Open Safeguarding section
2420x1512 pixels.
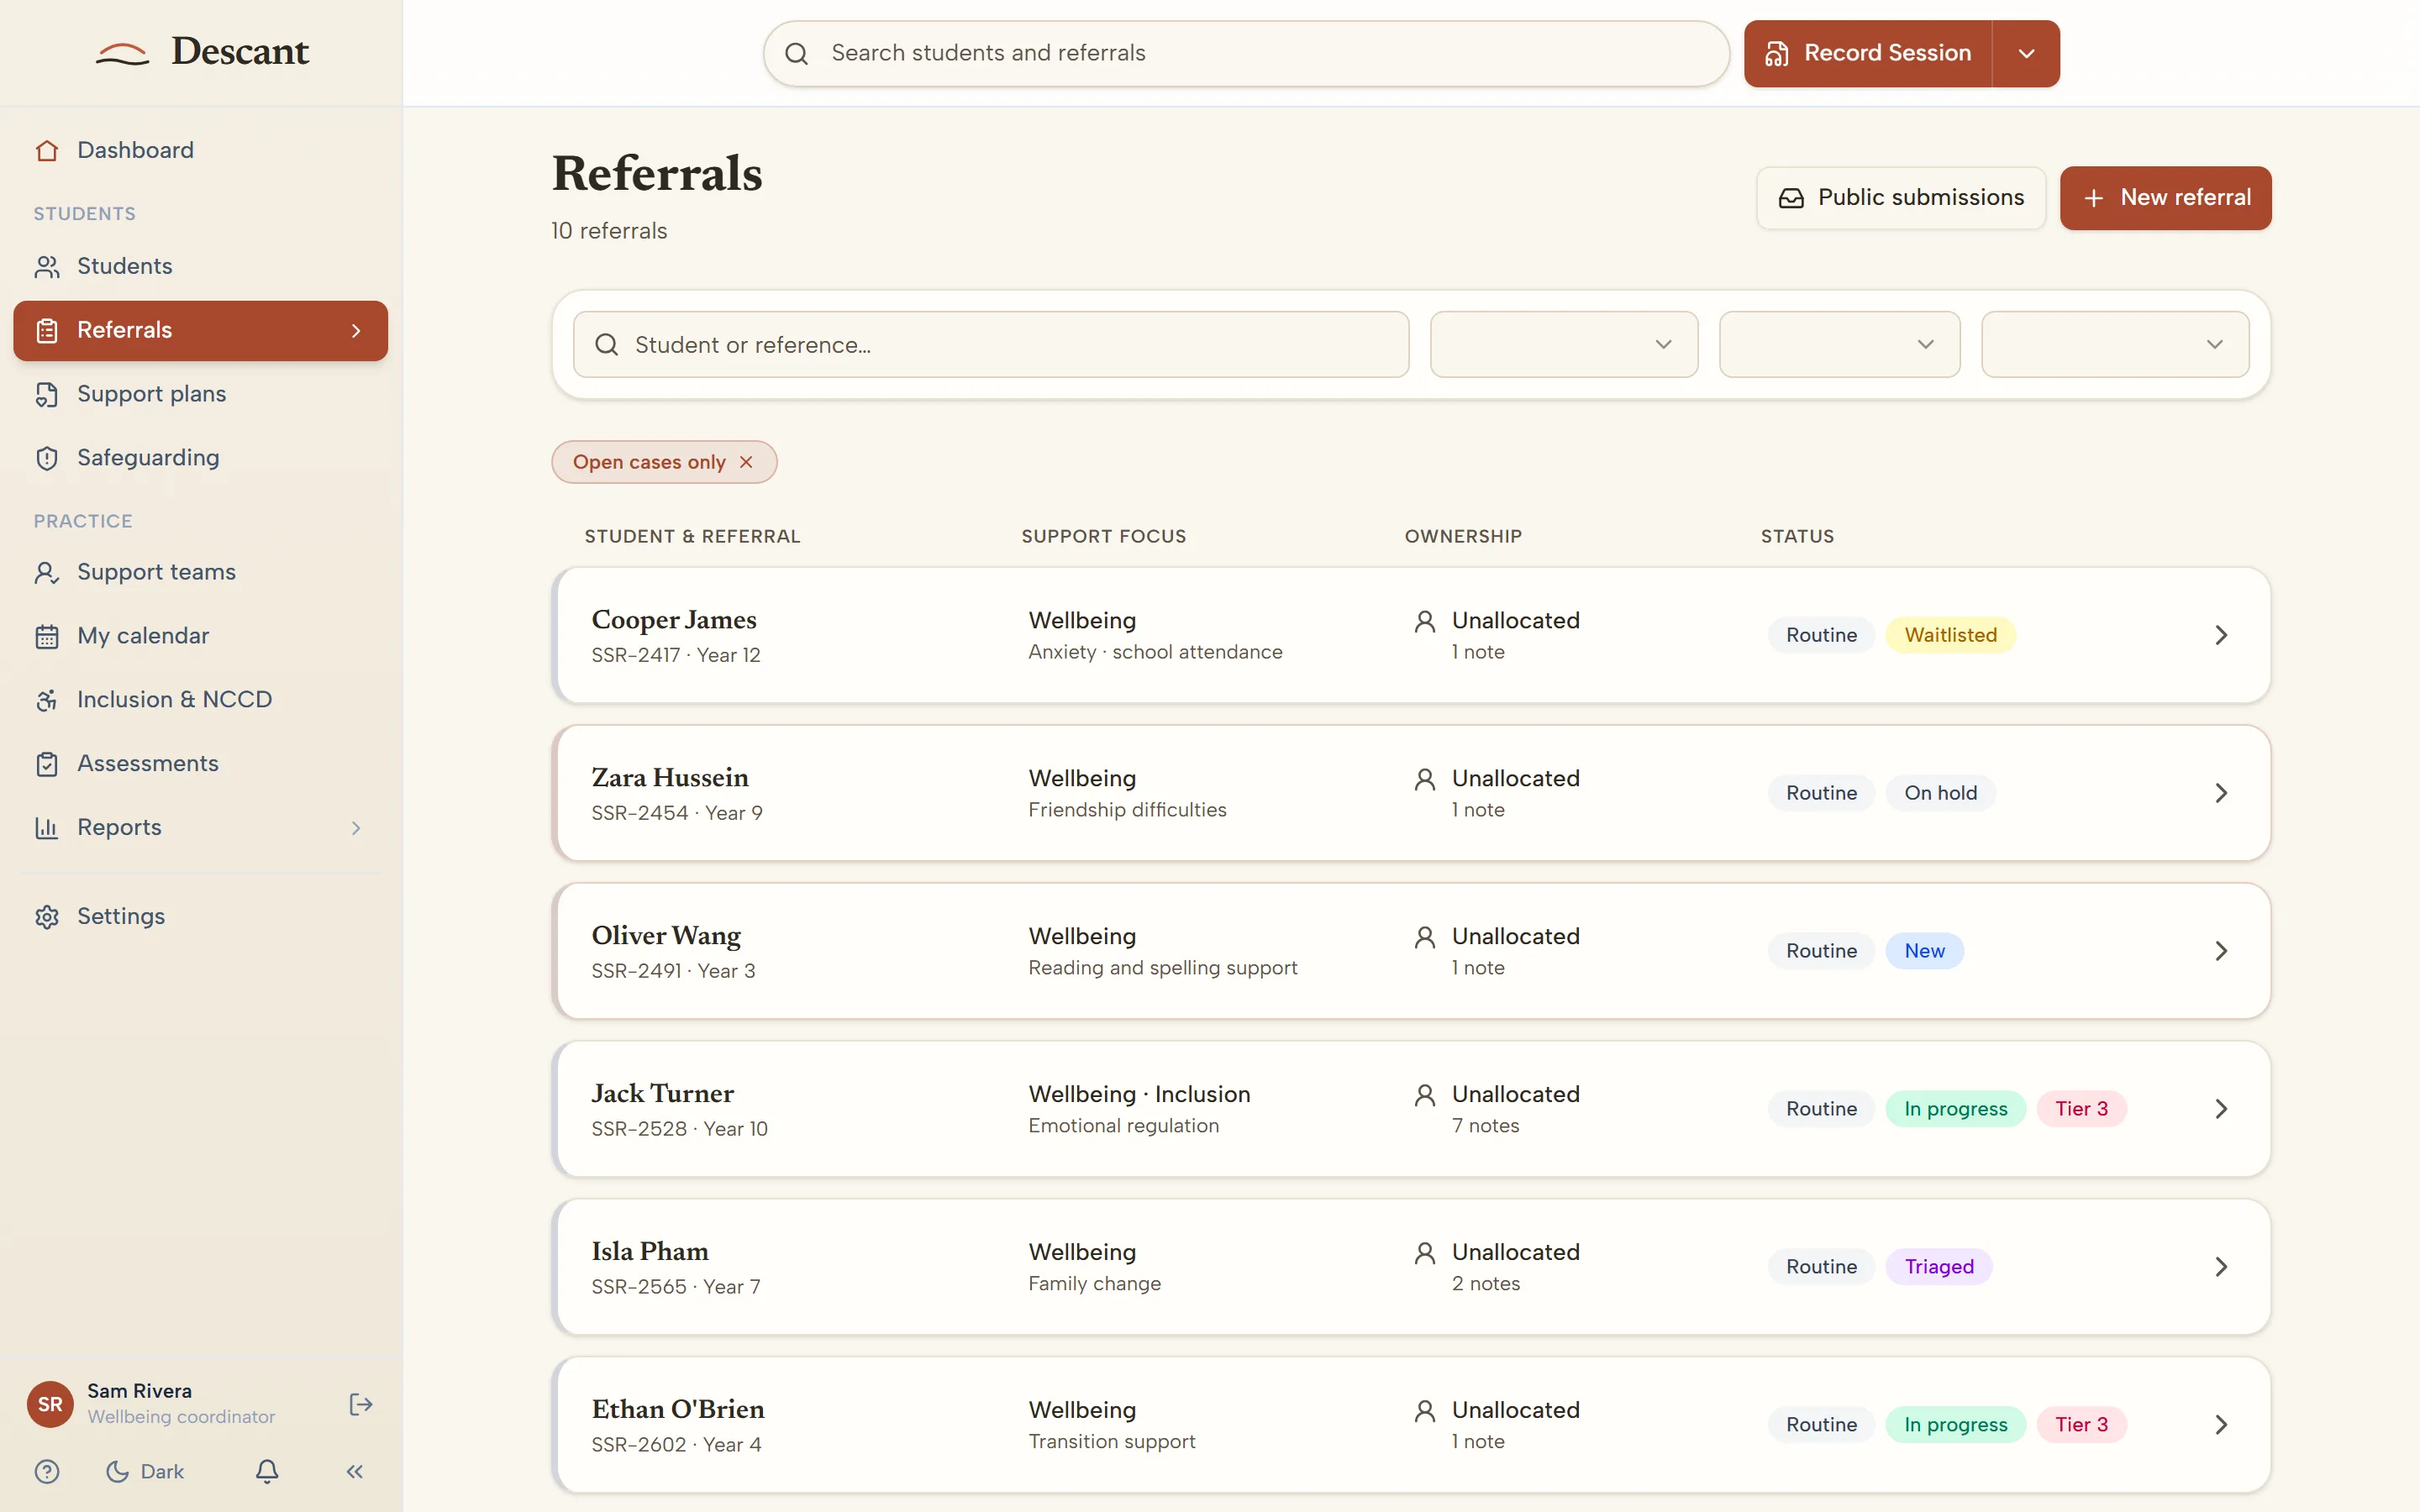point(200,457)
